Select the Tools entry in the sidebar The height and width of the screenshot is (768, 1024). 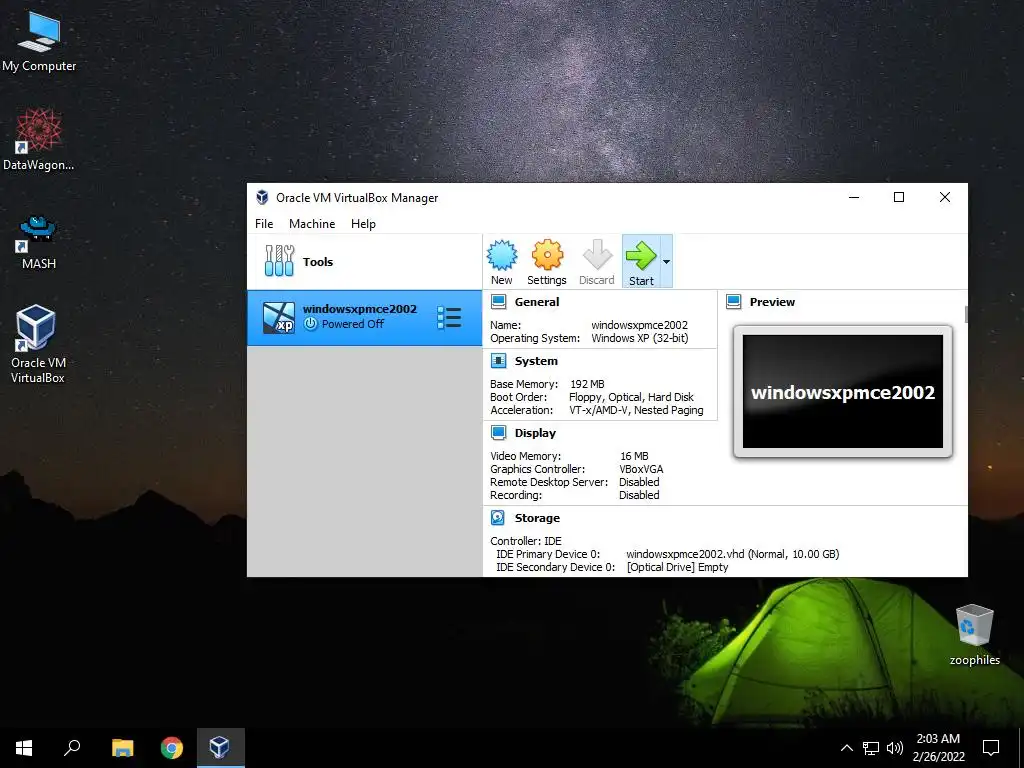[x=364, y=262]
